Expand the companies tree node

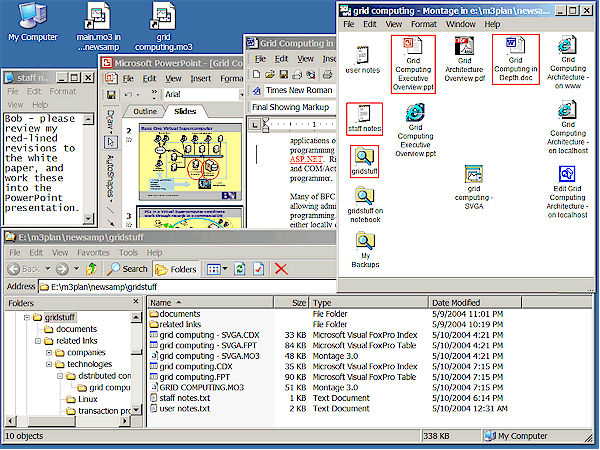[49, 352]
